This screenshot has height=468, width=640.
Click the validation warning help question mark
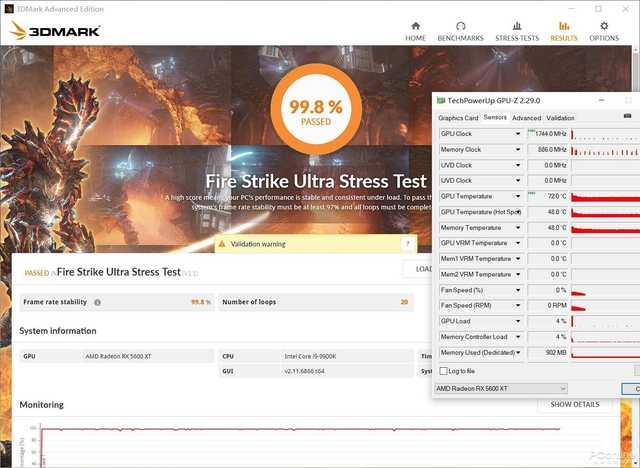[408, 243]
